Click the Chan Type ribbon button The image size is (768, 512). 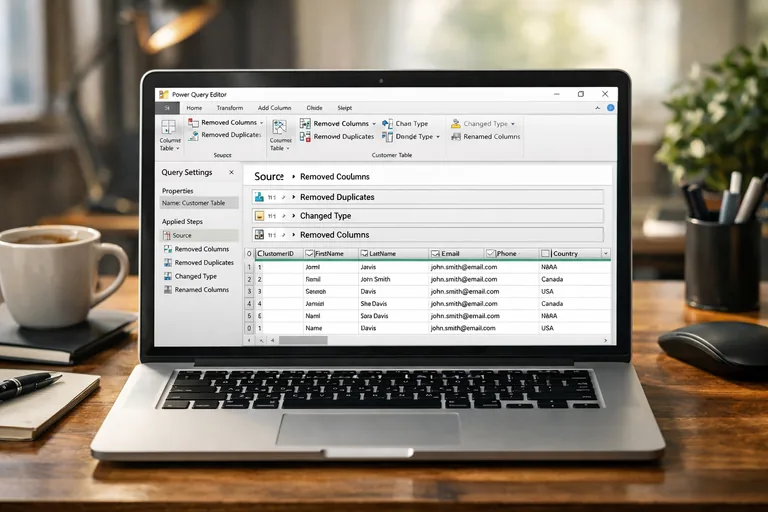[x=406, y=123]
